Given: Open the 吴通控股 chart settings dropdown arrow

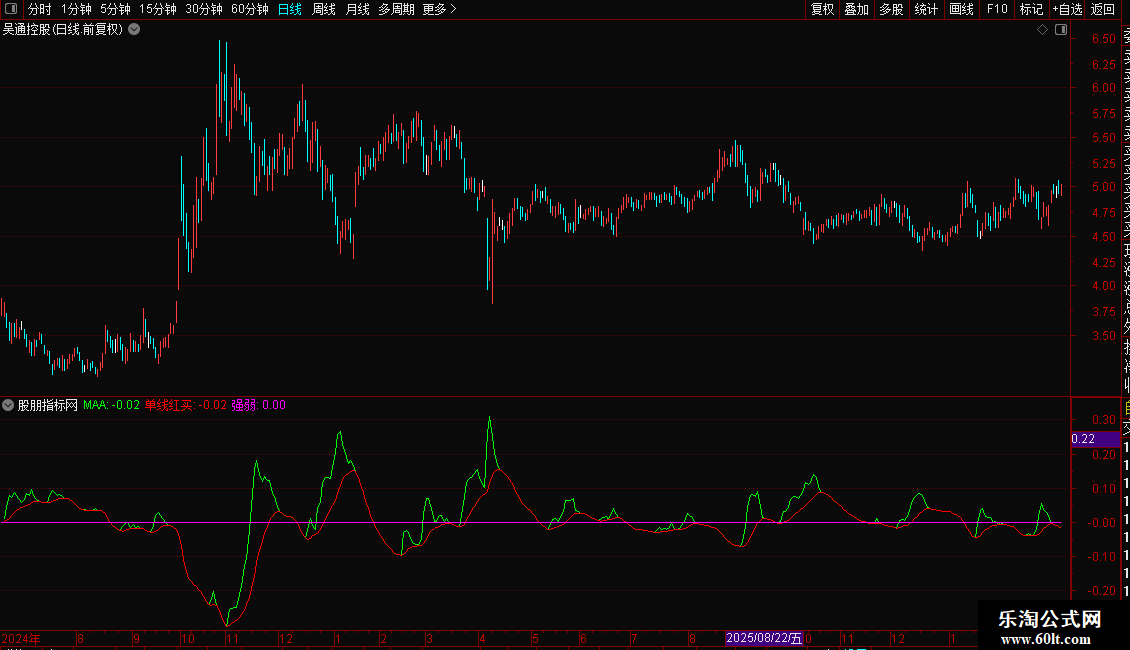Looking at the screenshot, I should (x=134, y=30).
